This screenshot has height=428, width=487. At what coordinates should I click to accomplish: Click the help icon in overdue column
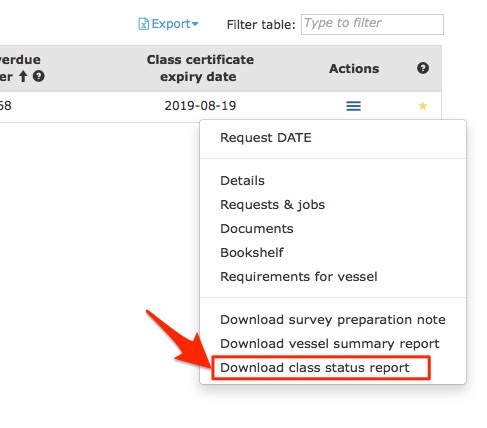point(39,76)
